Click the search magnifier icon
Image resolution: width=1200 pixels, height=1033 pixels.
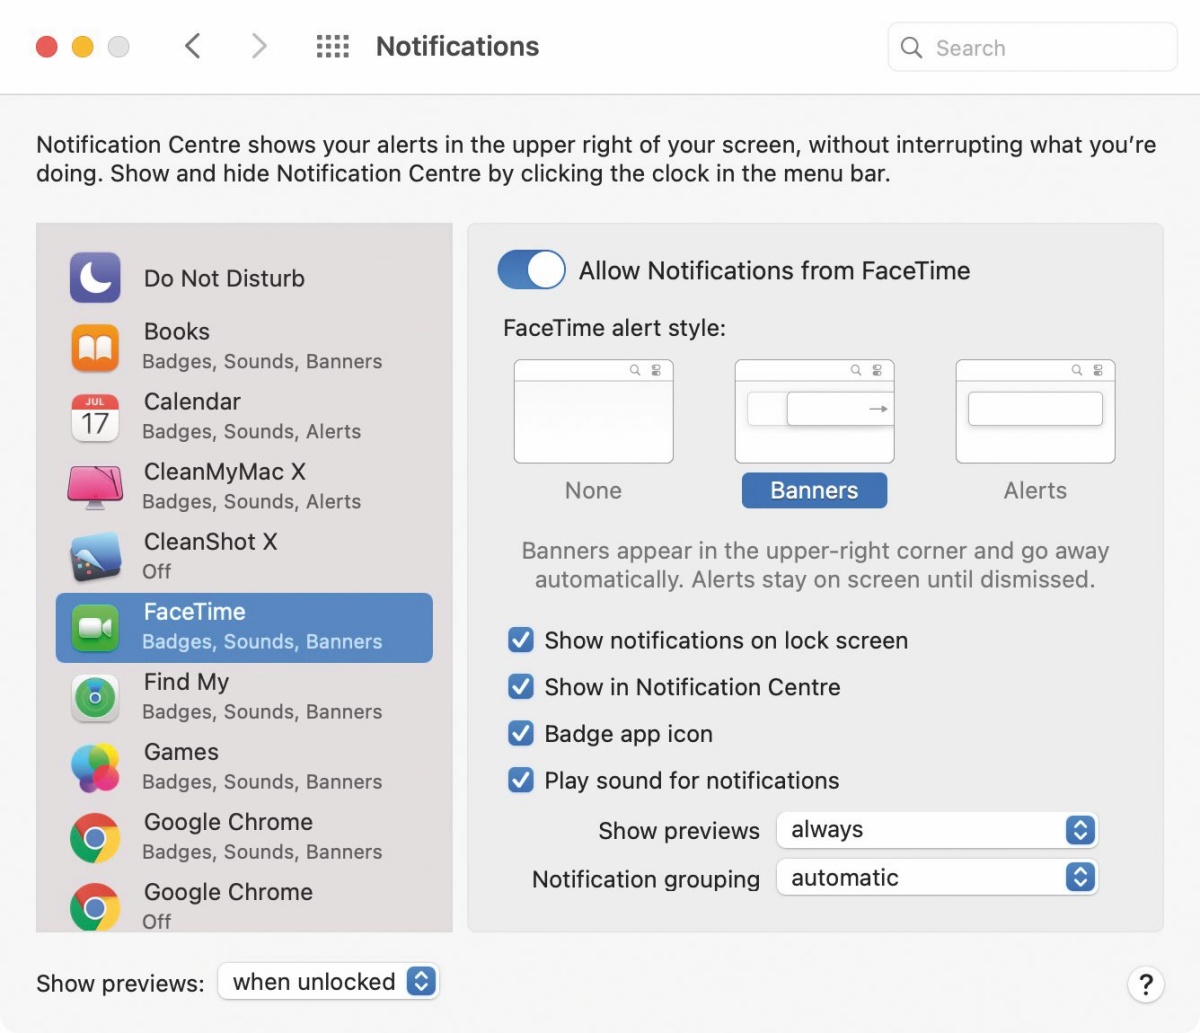click(x=911, y=47)
